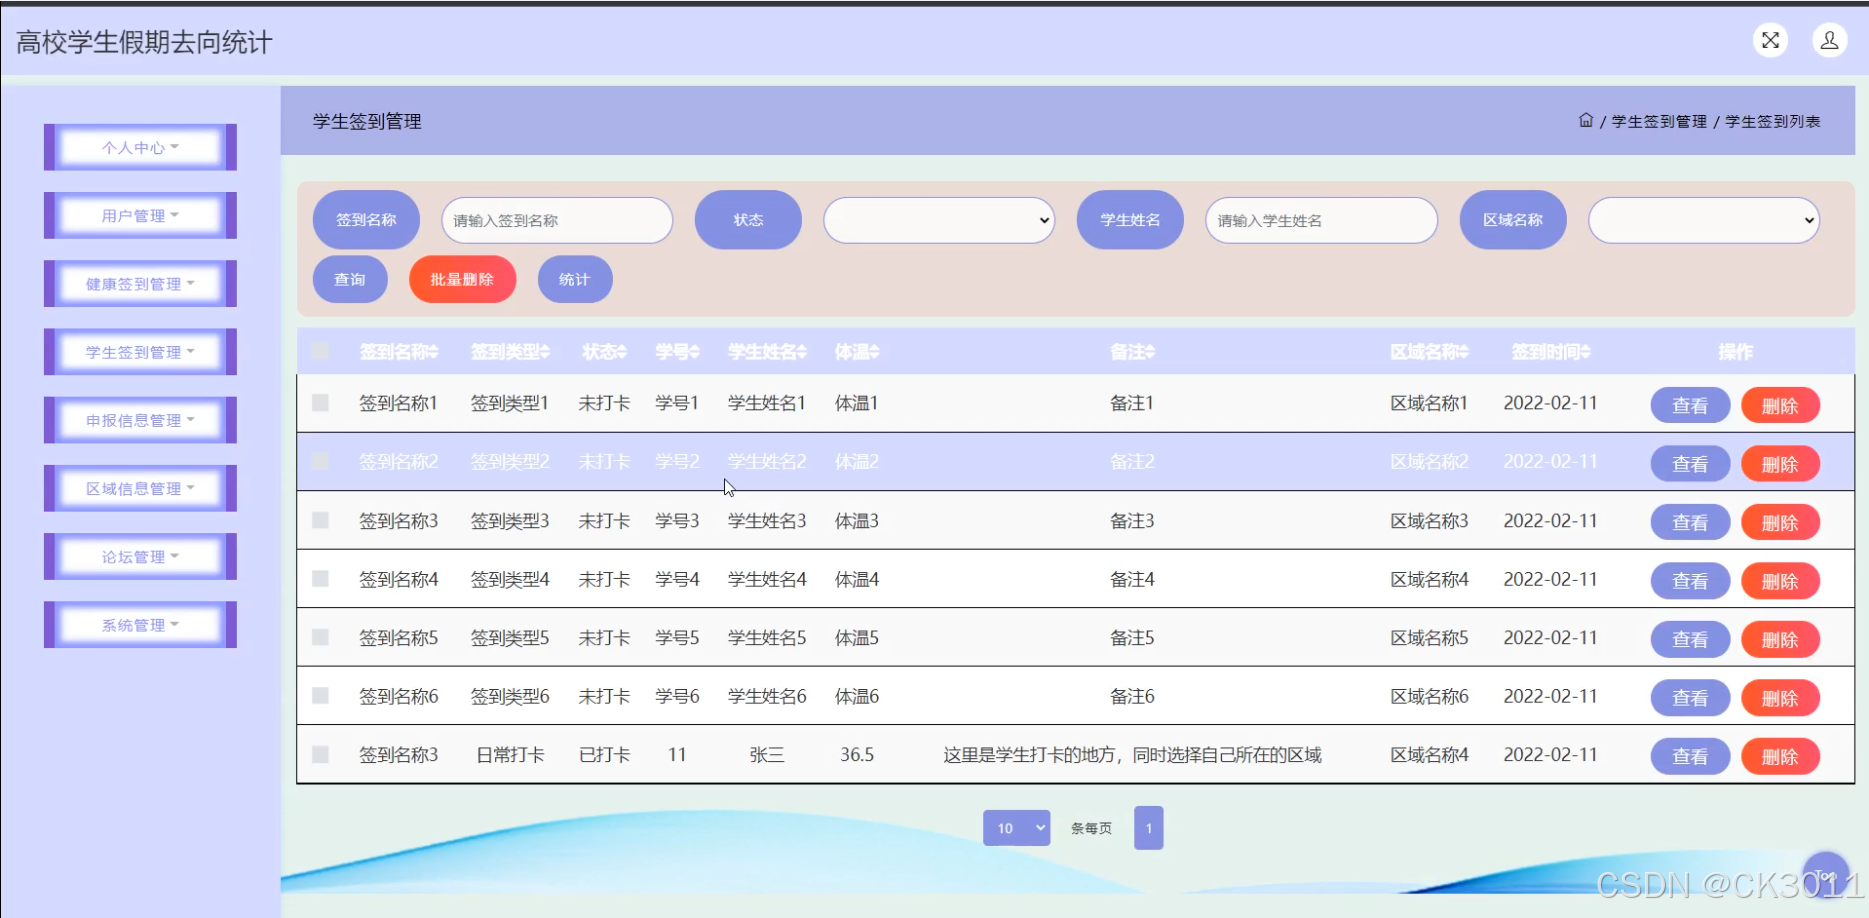Click the home icon in breadcrumb

tap(1586, 120)
